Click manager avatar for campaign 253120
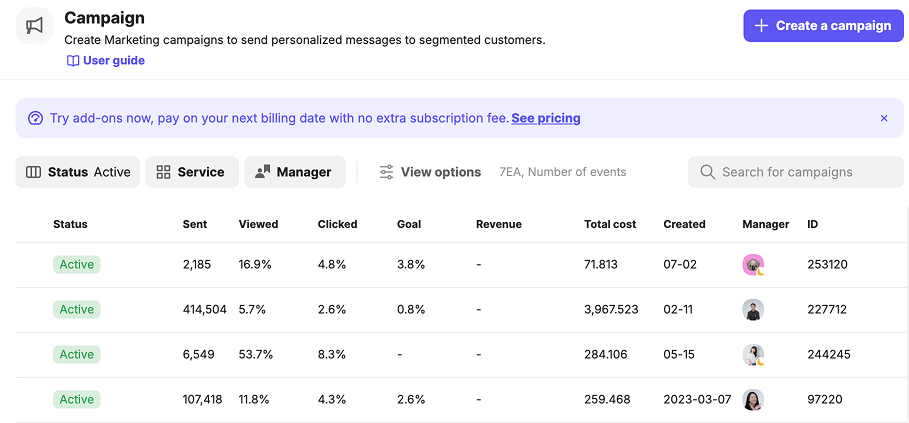The image size is (909, 423). [753, 265]
